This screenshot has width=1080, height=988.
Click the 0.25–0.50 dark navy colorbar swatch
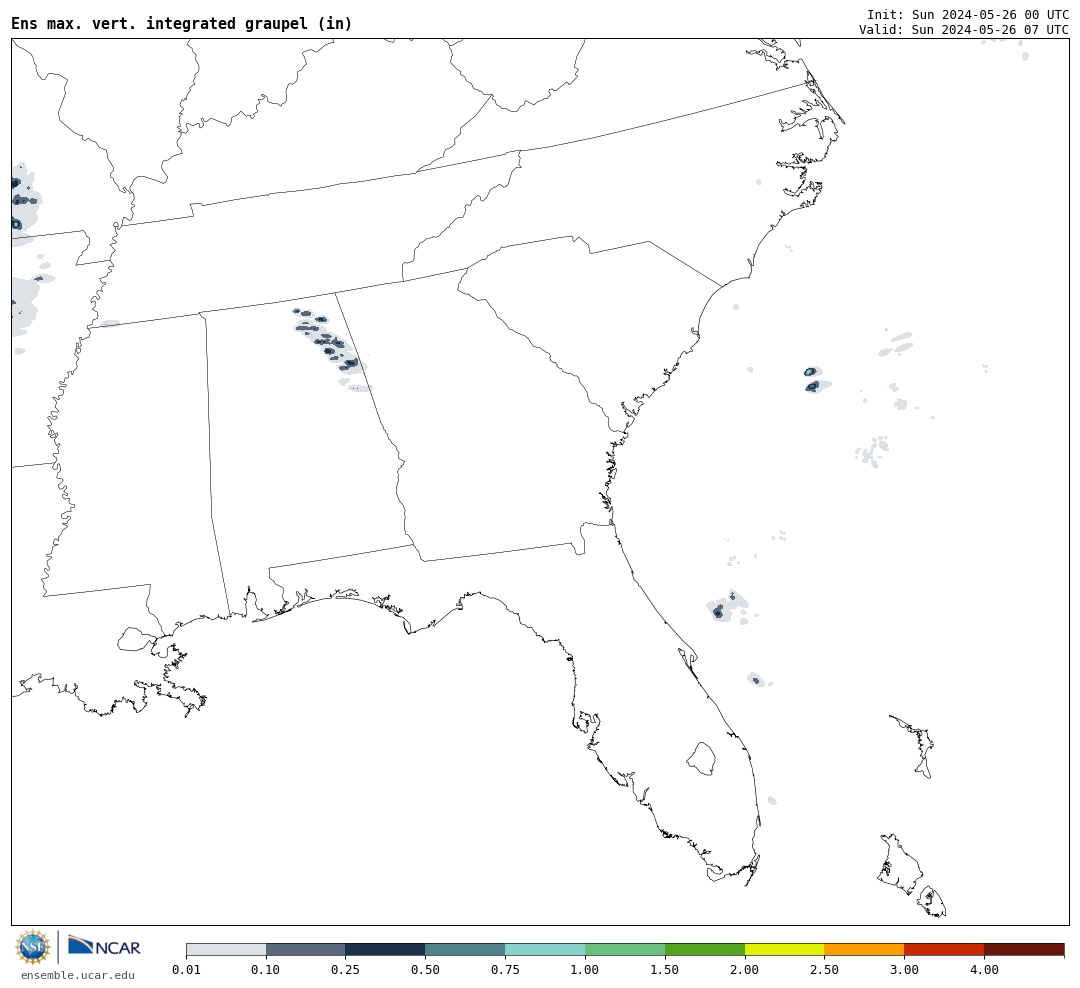click(386, 949)
